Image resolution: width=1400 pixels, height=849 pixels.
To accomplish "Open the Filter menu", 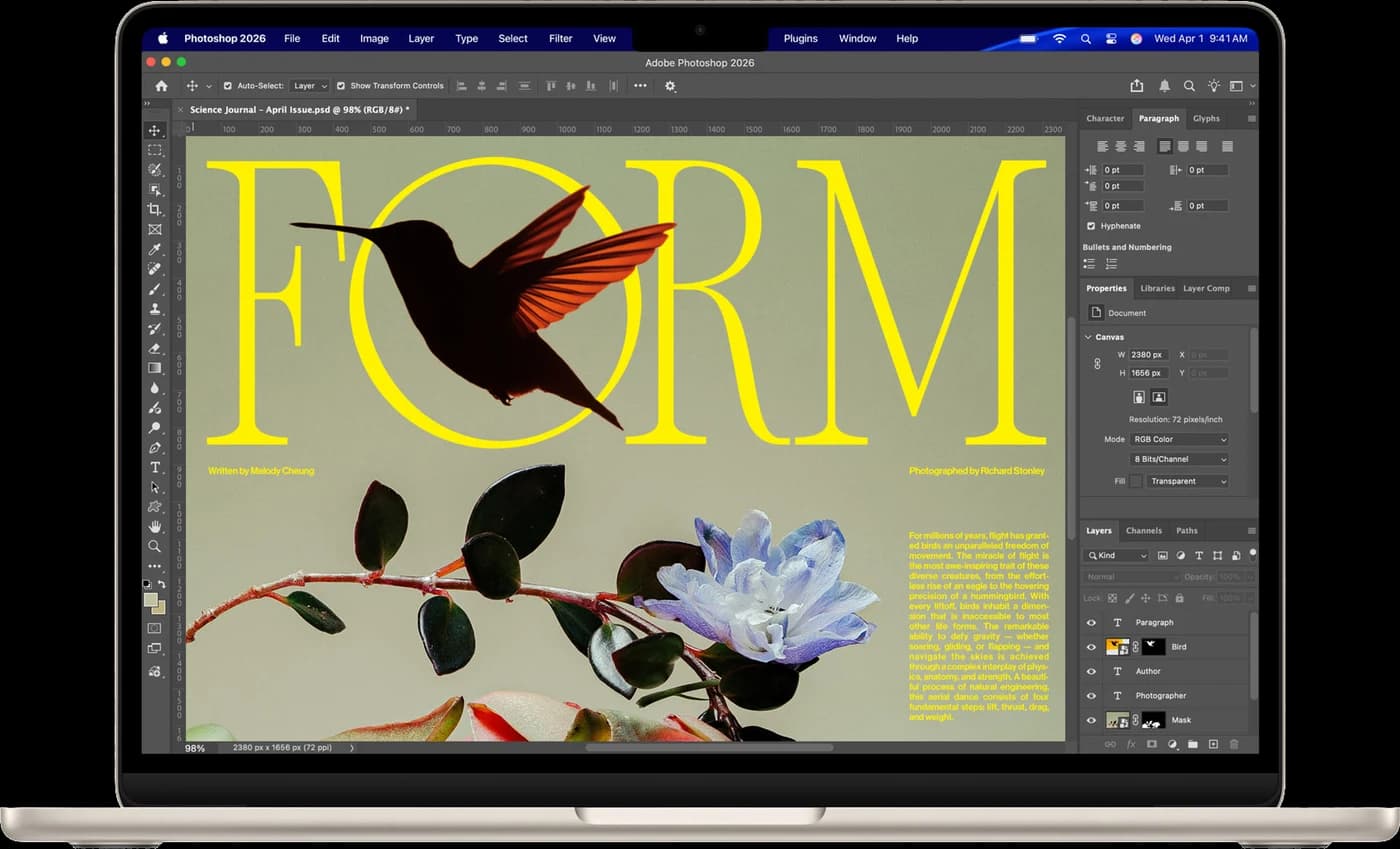I will (560, 38).
